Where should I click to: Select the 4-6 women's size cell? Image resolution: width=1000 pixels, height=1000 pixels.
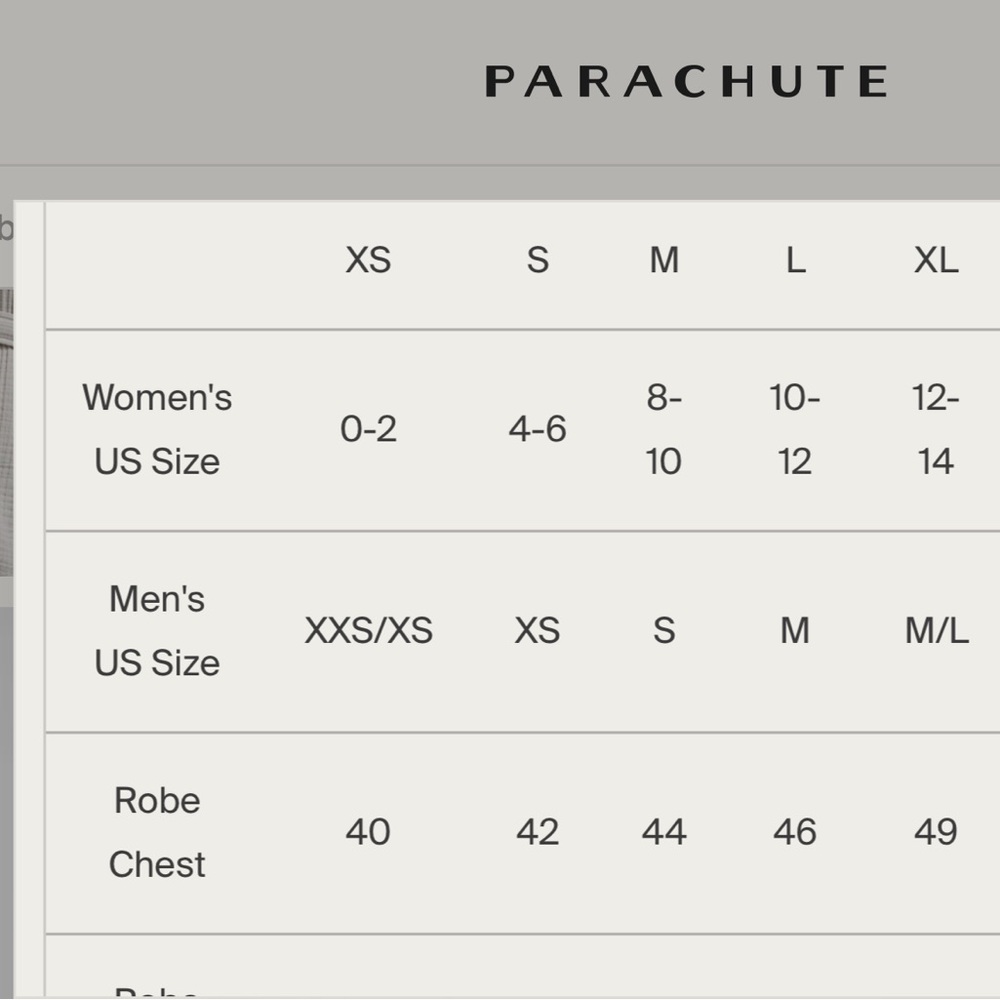[x=537, y=429]
